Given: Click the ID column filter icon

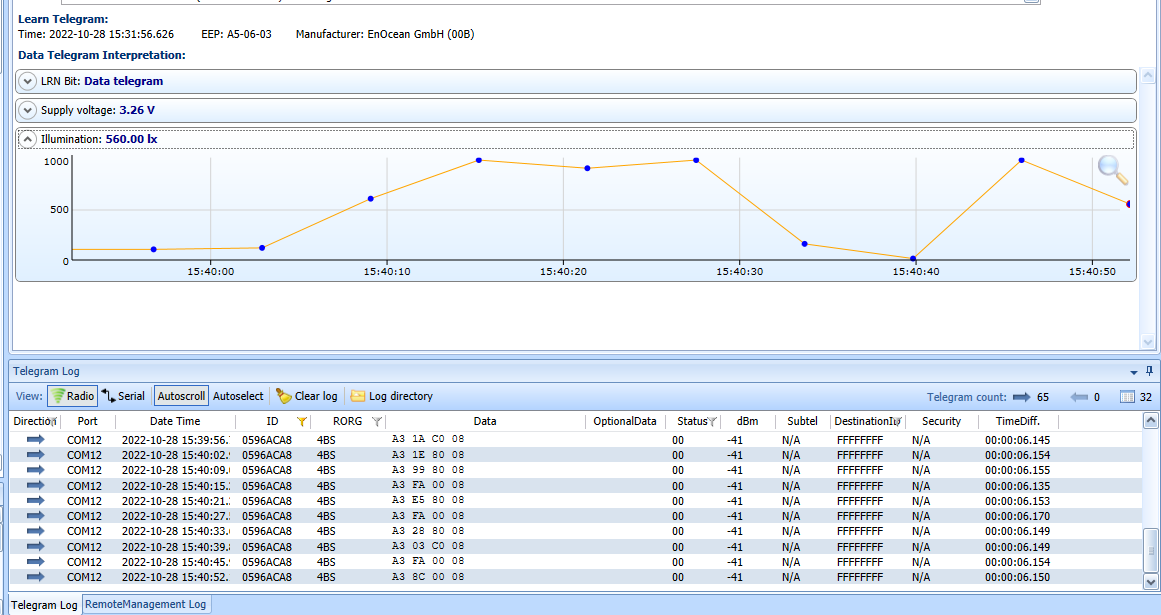Looking at the screenshot, I should [x=301, y=422].
